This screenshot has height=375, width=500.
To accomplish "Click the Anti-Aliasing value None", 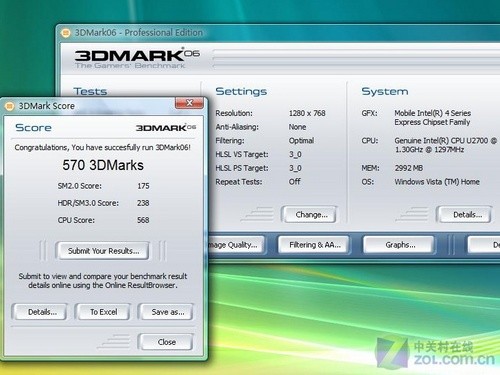I will (297, 127).
